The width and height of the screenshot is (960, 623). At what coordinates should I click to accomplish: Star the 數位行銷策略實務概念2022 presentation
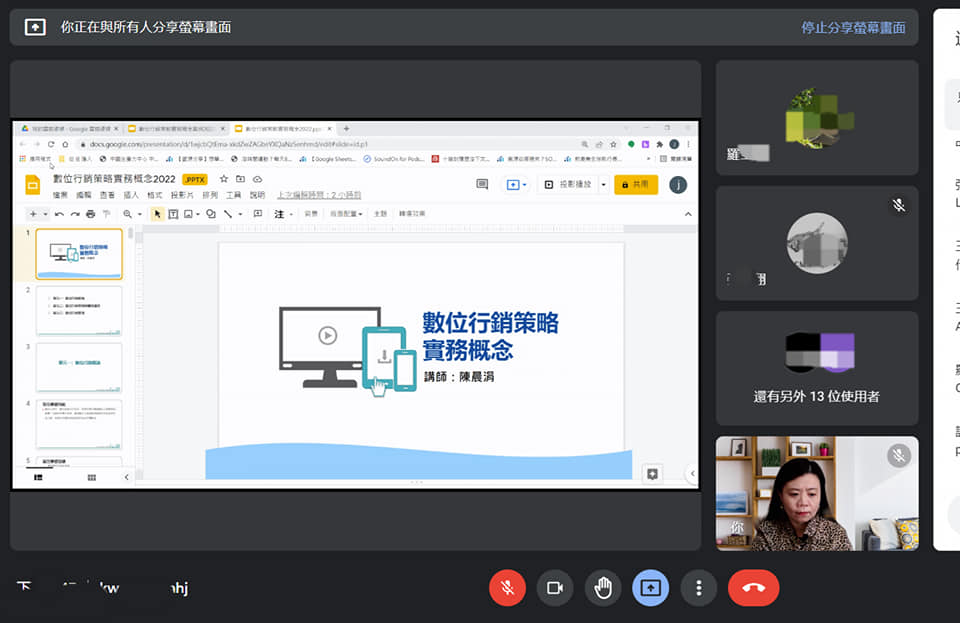[224, 179]
